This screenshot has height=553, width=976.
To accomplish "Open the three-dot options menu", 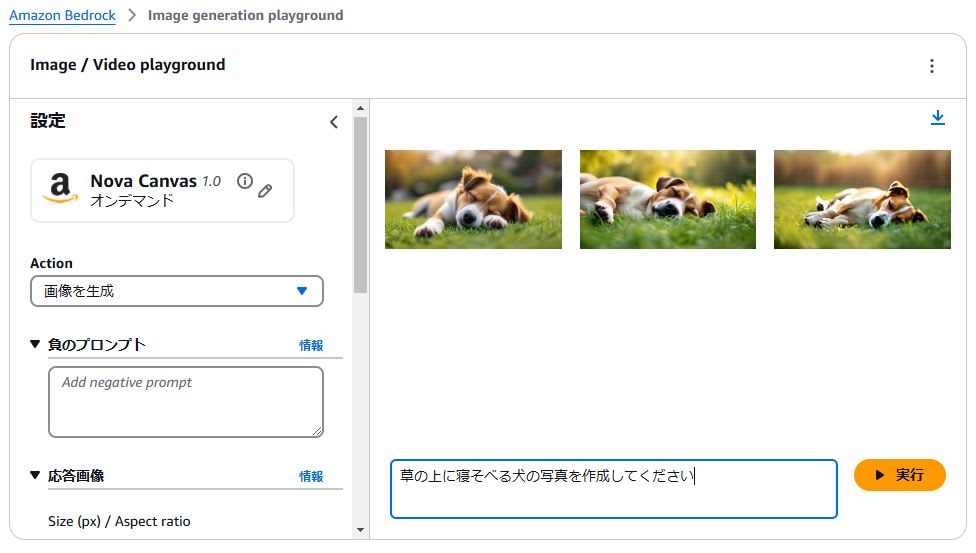I will coord(931,66).
